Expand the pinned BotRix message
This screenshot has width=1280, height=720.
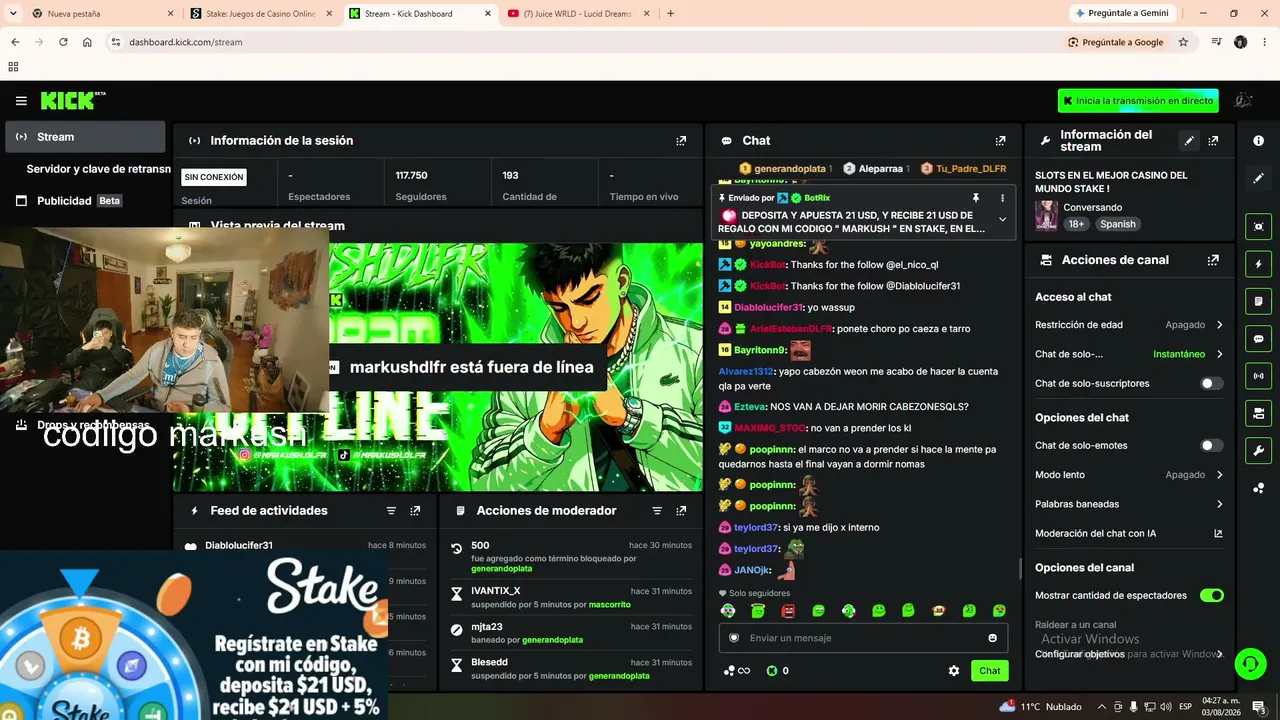[1002, 220]
